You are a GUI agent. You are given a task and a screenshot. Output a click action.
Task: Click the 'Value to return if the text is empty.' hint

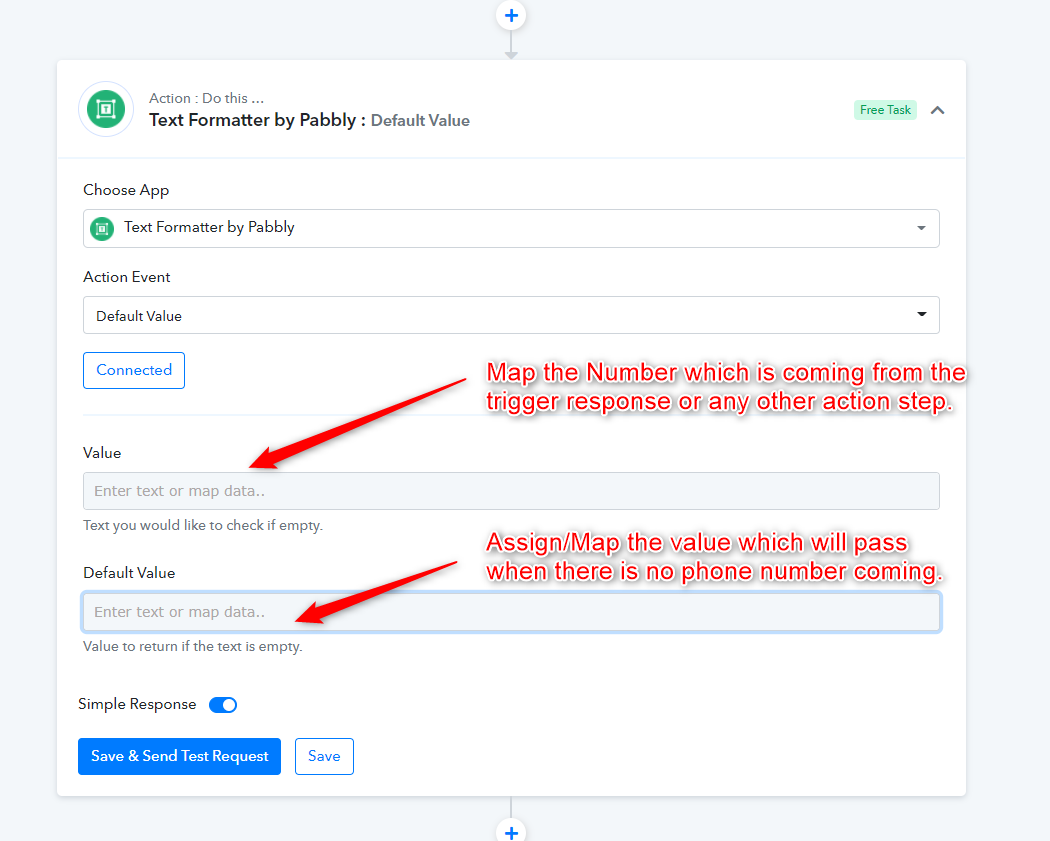193,646
